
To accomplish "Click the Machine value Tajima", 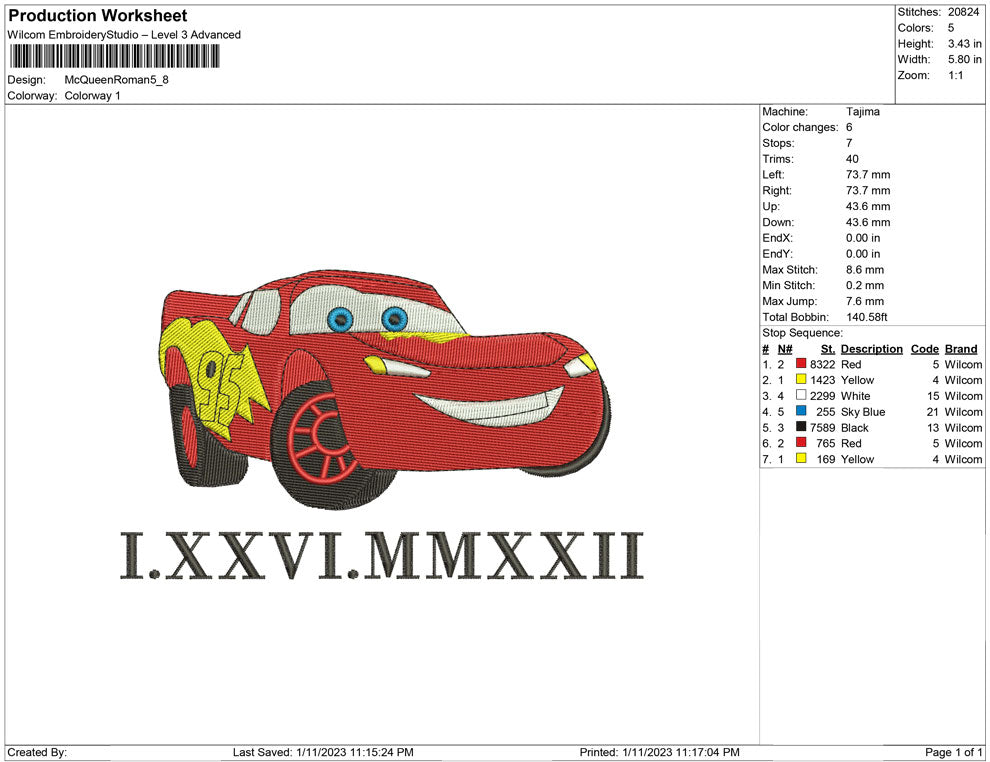I will (x=862, y=111).
